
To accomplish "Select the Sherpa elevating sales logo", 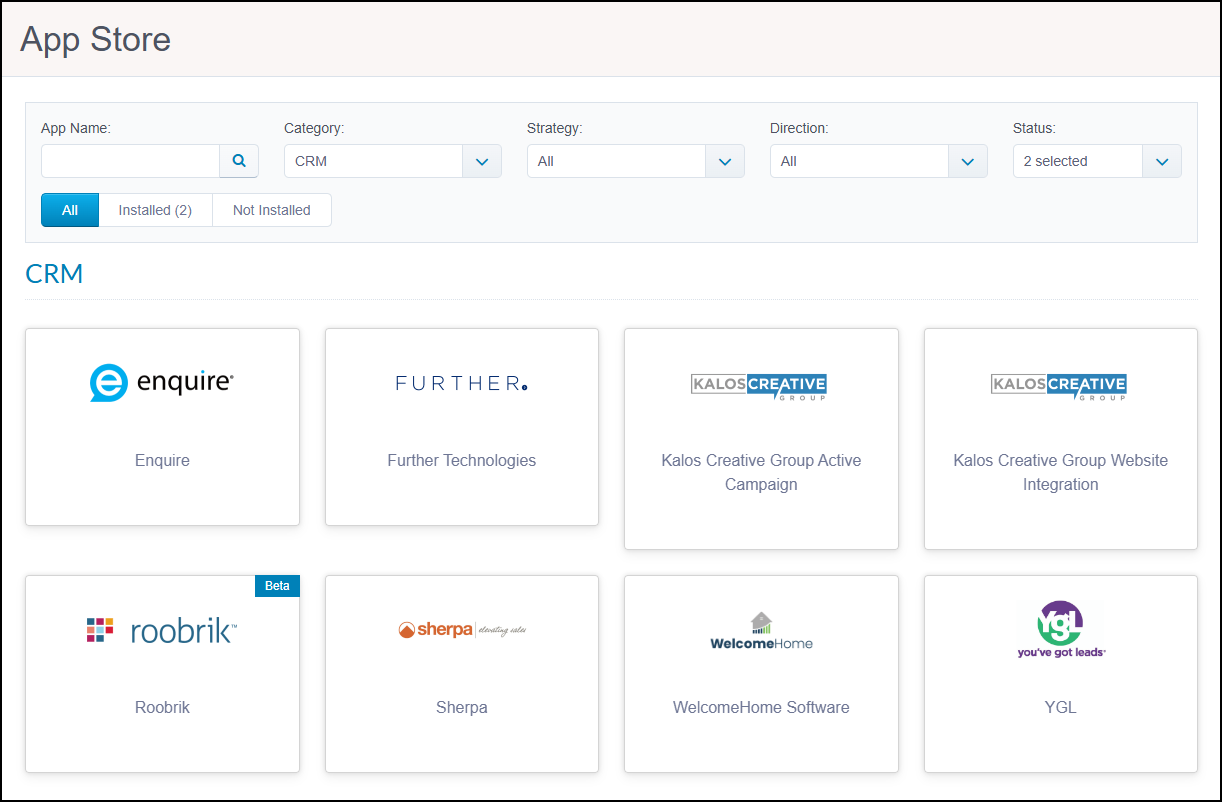I will click(x=461, y=629).
